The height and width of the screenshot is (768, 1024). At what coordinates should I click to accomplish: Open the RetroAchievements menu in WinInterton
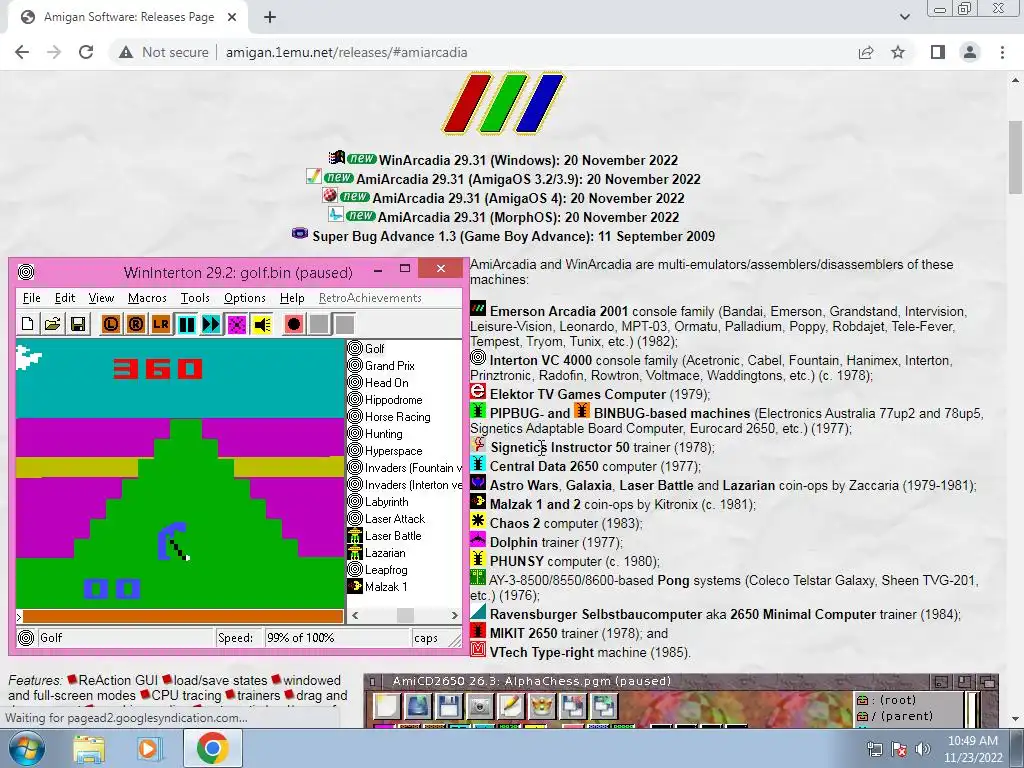coord(370,298)
